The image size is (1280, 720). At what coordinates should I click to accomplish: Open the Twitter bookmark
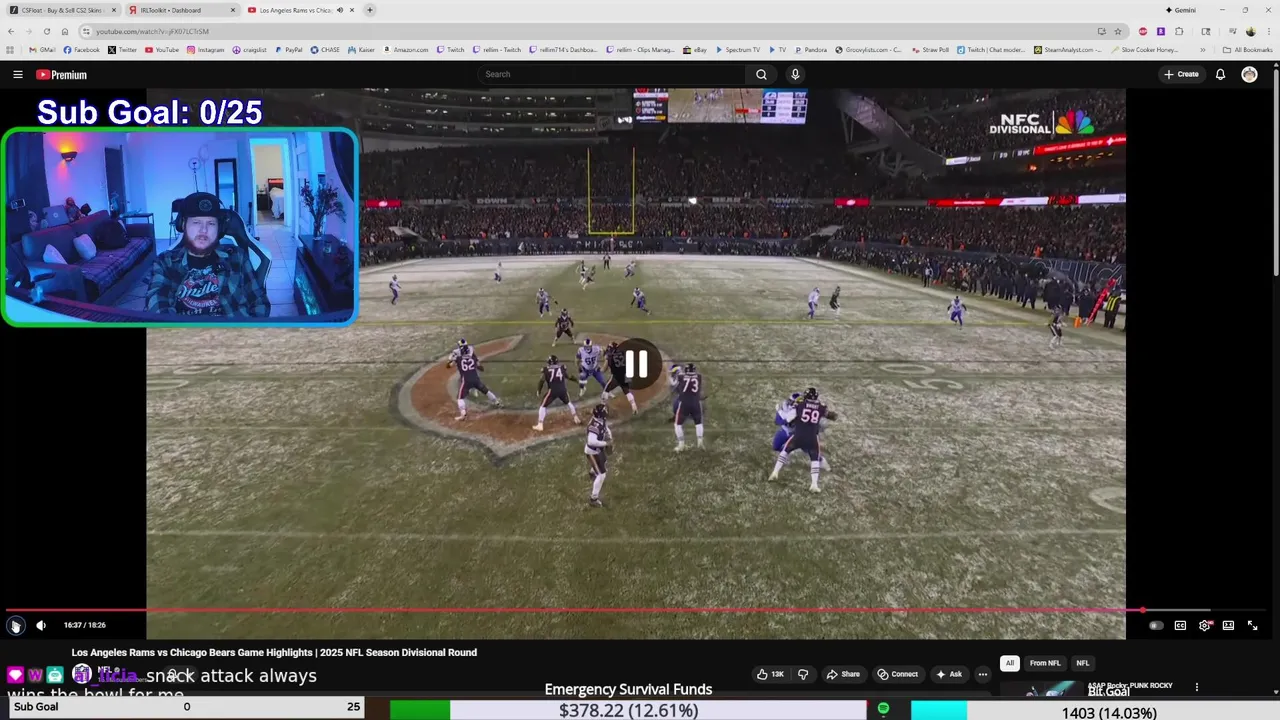pos(122,49)
